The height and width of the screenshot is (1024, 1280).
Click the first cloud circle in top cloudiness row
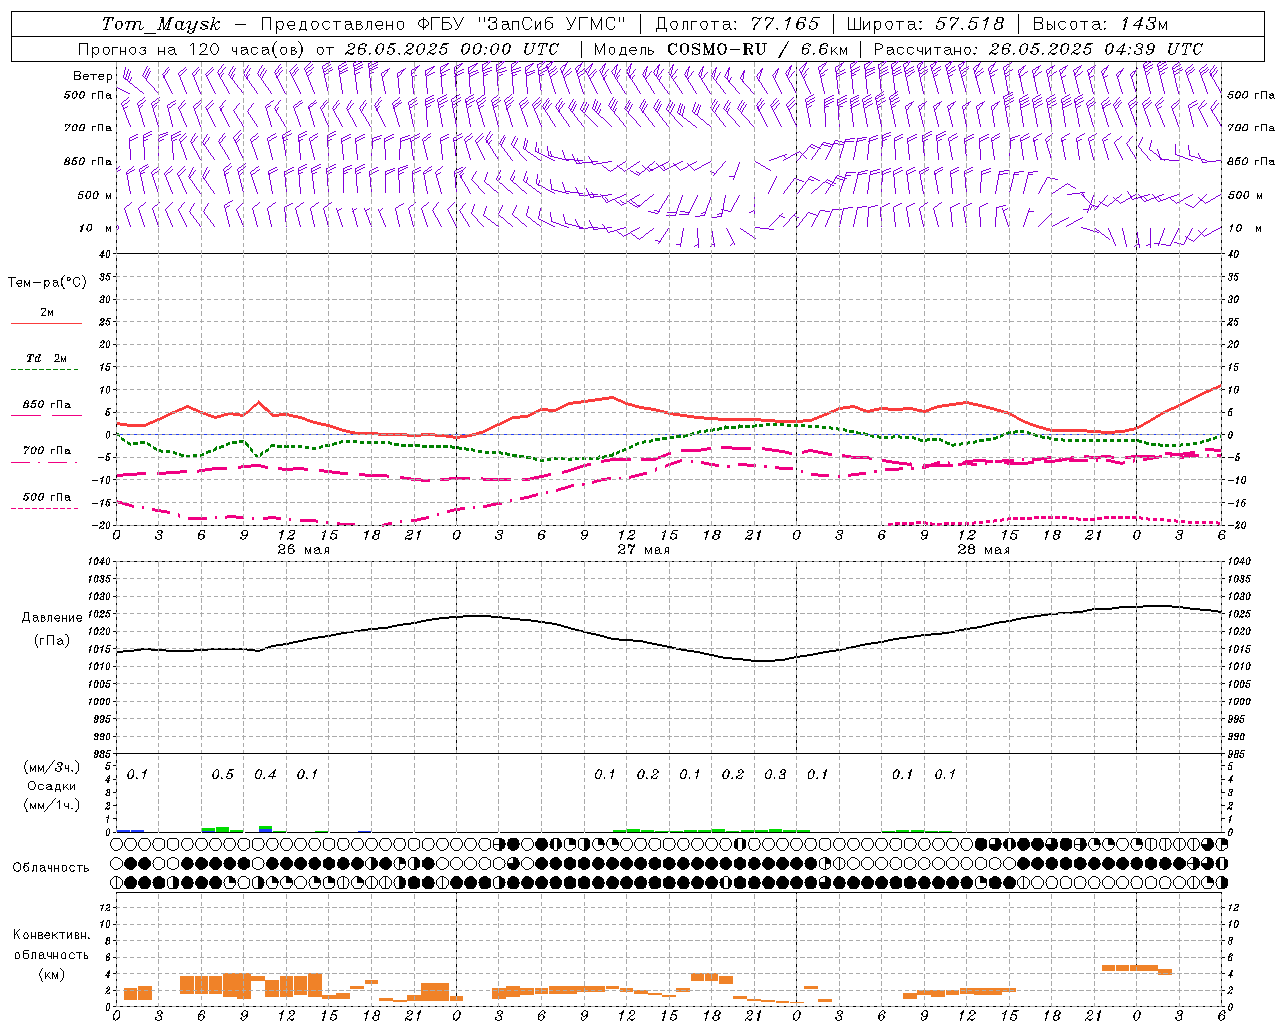[x=116, y=844]
